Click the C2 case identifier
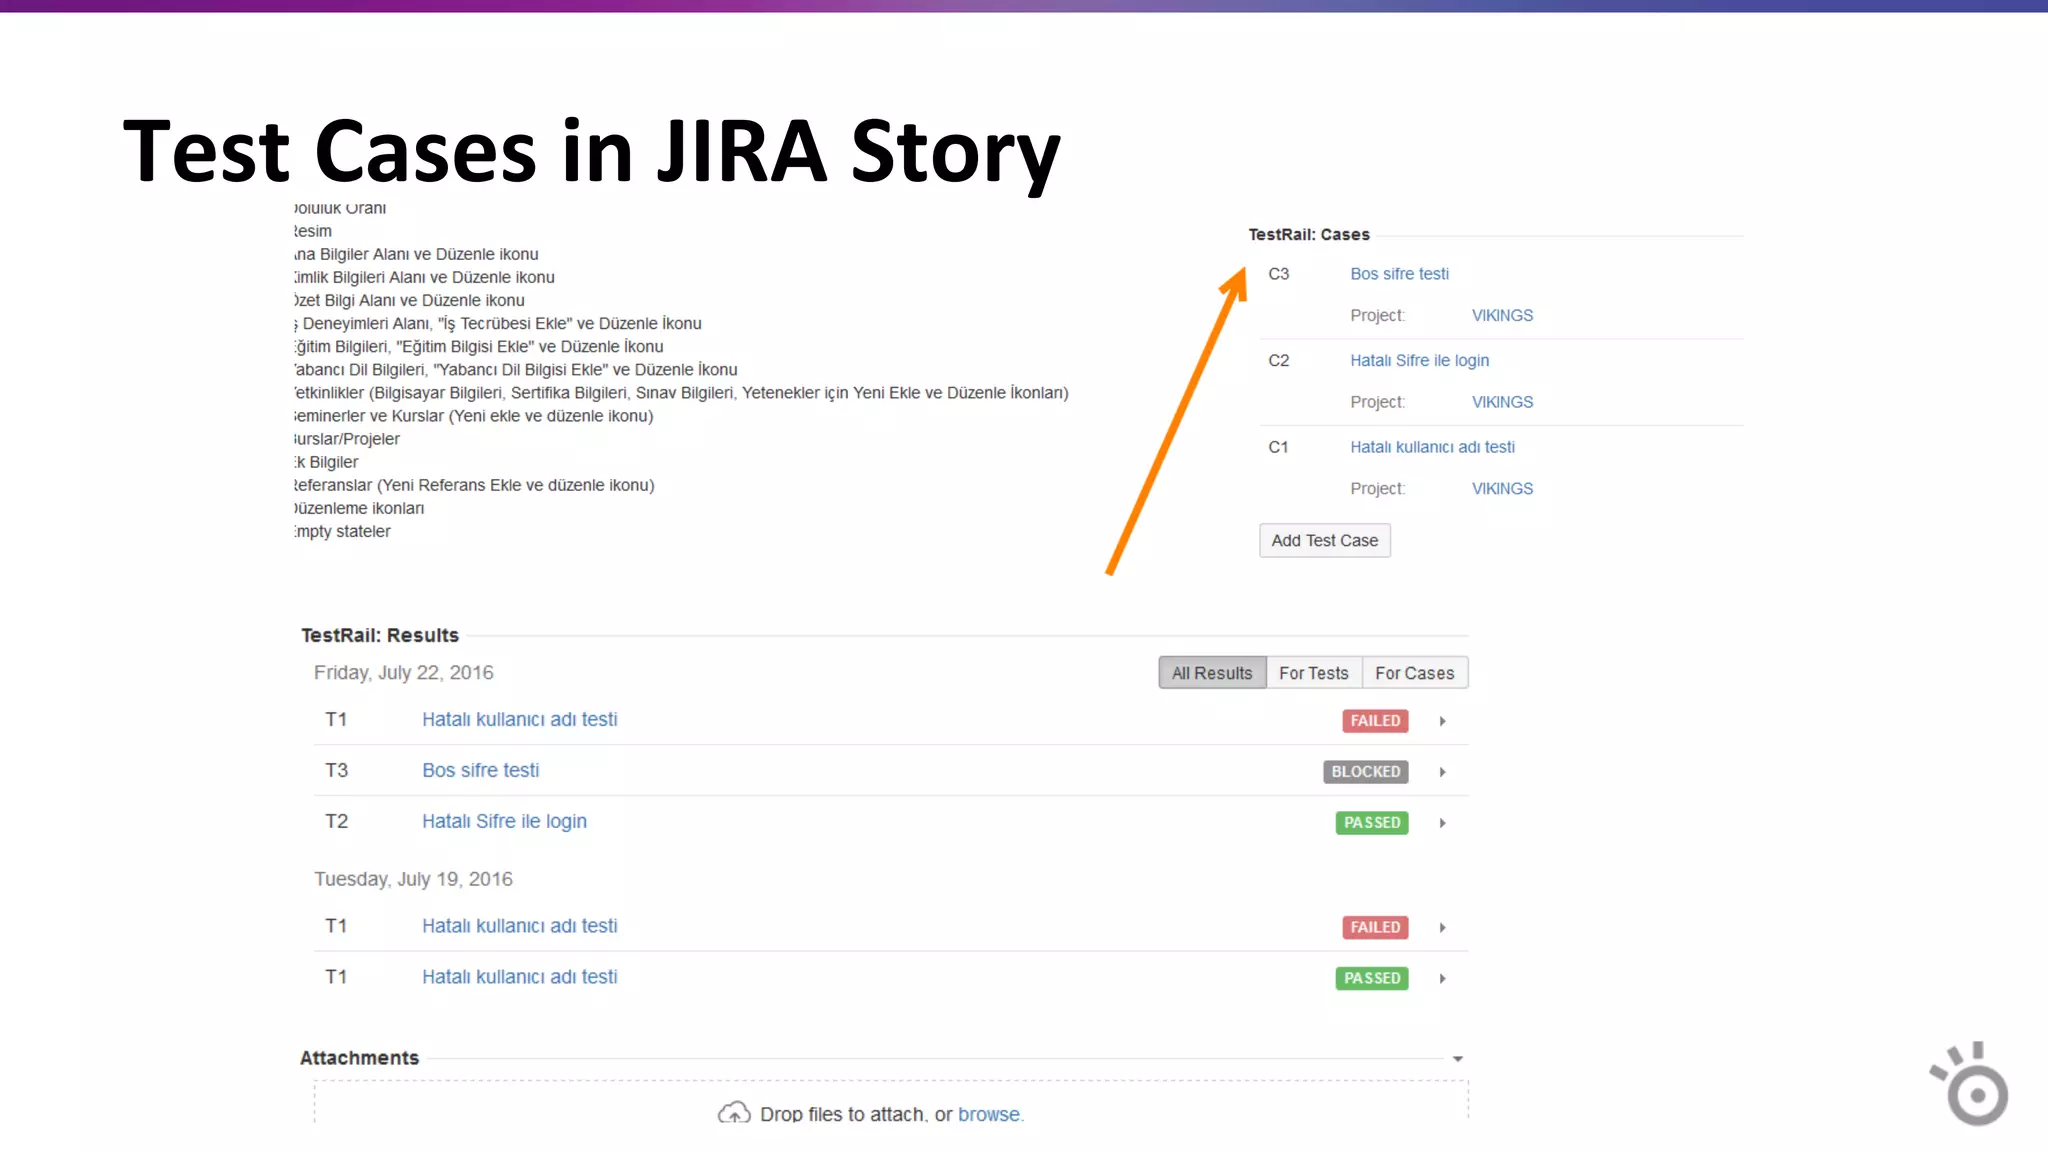Viewport: 2048px width, 1152px height. (x=1279, y=360)
